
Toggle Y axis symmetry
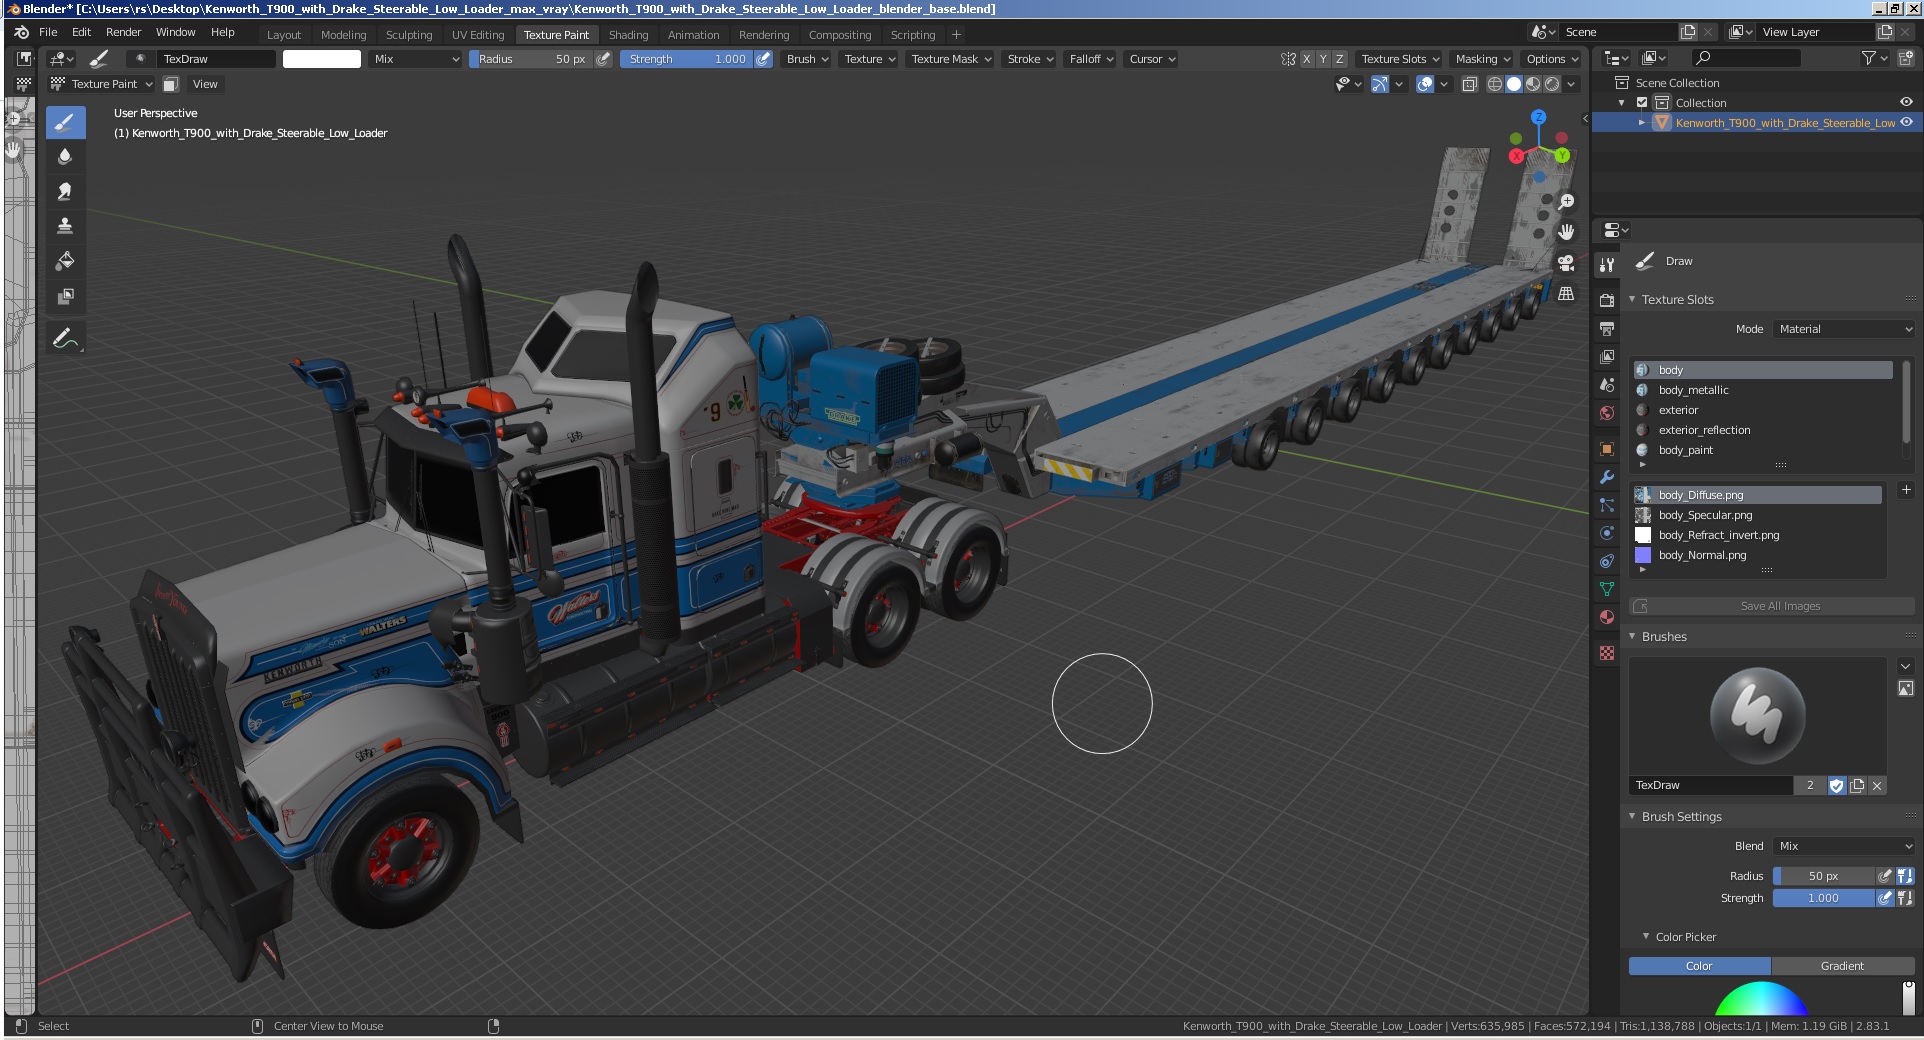click(1323, 59)
